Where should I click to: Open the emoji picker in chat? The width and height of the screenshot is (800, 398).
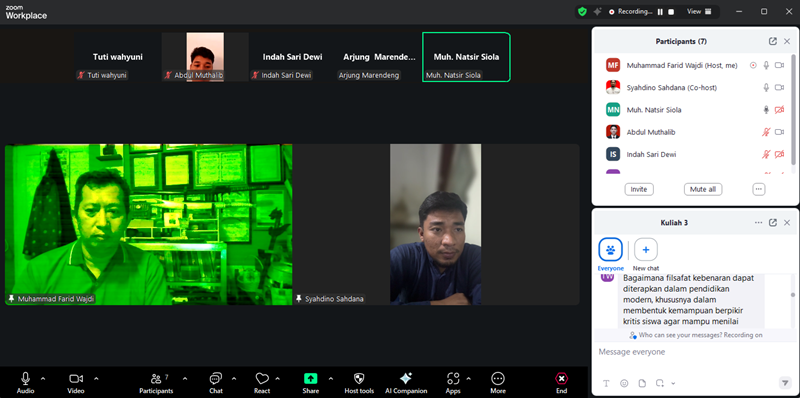pos(624,383)
